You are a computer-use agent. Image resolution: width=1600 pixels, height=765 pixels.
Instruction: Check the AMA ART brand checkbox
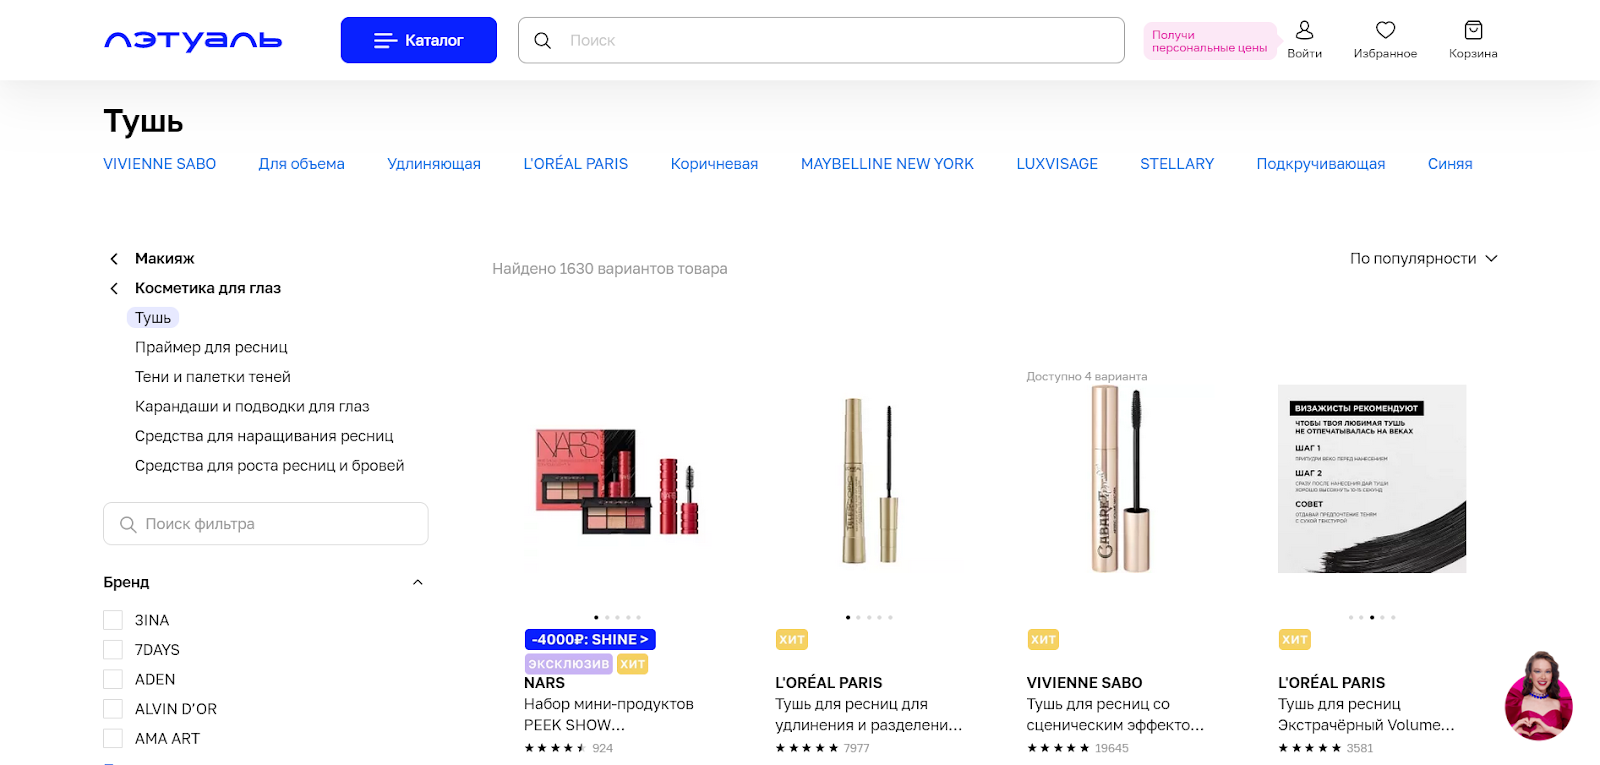coord(113,738)
